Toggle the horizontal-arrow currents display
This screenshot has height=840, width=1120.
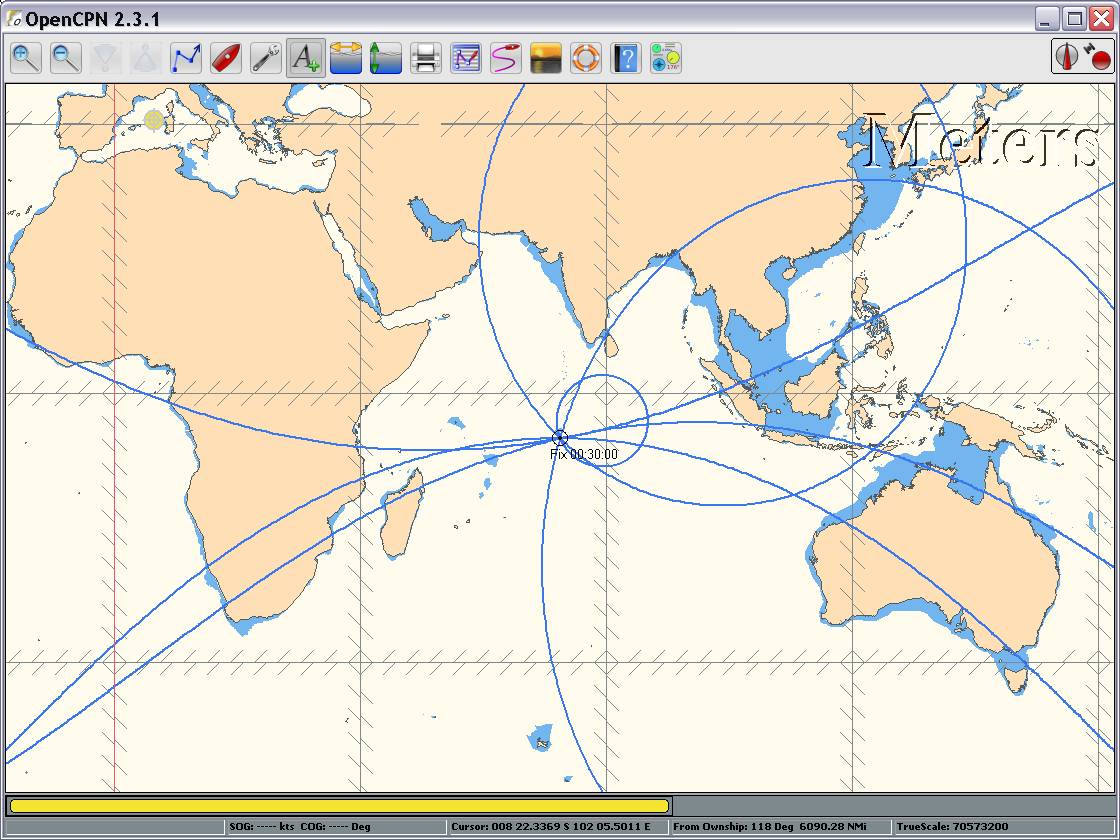346,58
